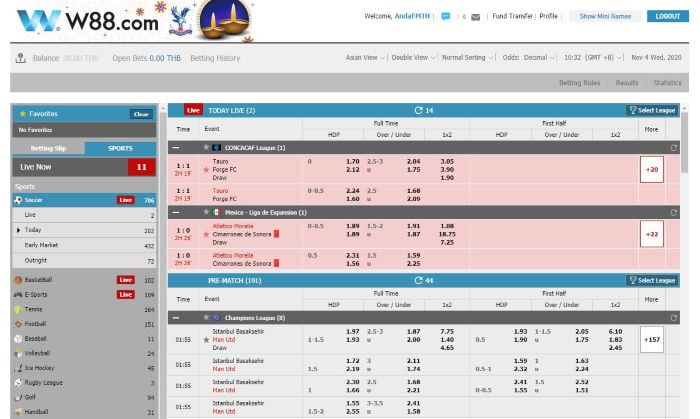Click the Football sport icon
The image size is (700, 419).
point(18,324)
